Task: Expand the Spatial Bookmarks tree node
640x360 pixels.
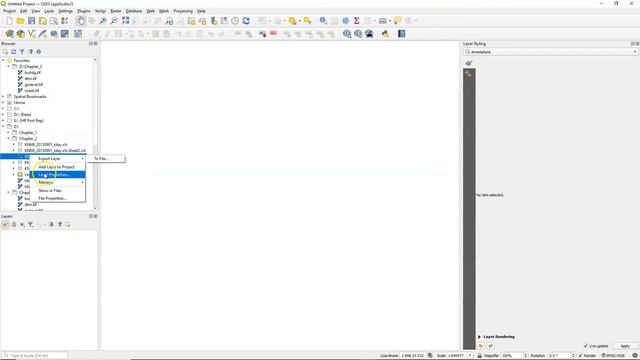Action: point(3,97)
